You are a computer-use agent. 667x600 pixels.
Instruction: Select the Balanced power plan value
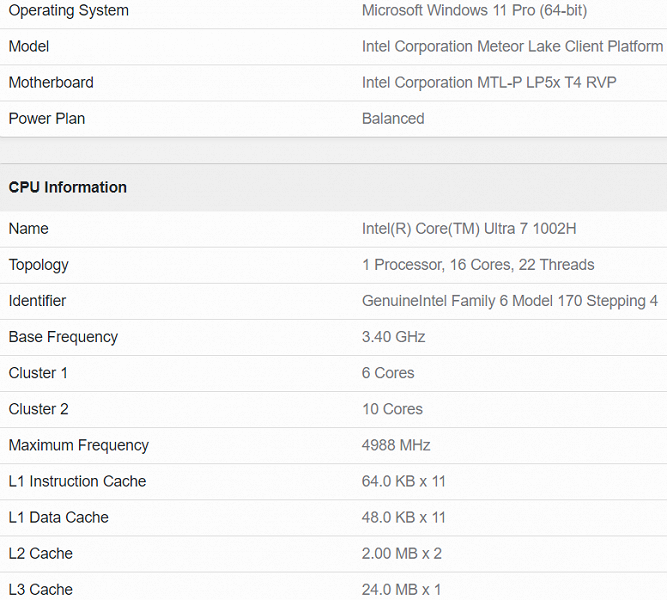393,119
